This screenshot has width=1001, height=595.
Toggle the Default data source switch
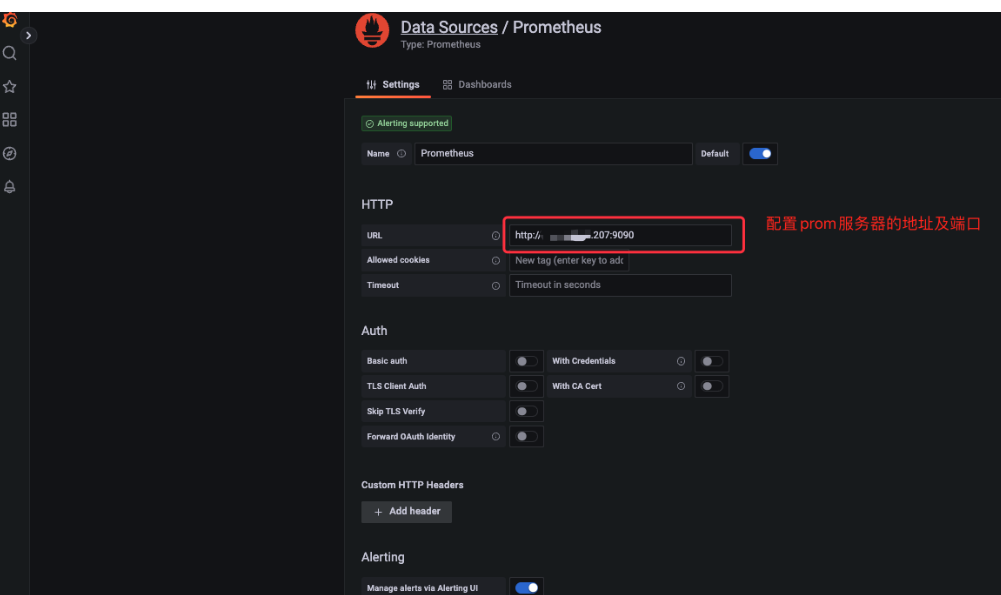pyautogui.click(x=760, y=154)
